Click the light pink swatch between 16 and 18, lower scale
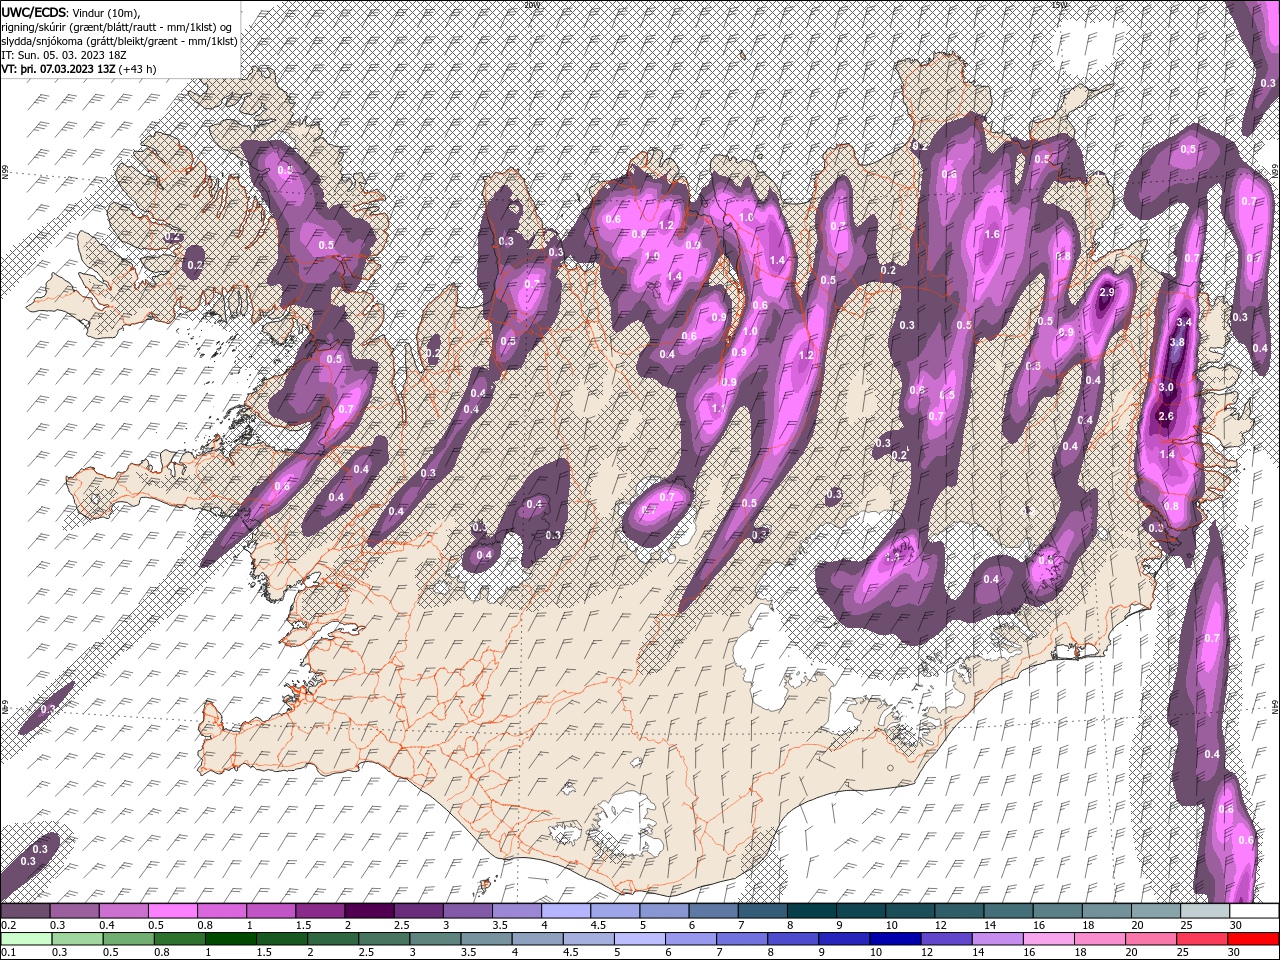This screenshot has width=1280, height=960. click(x=1048, y=939)
